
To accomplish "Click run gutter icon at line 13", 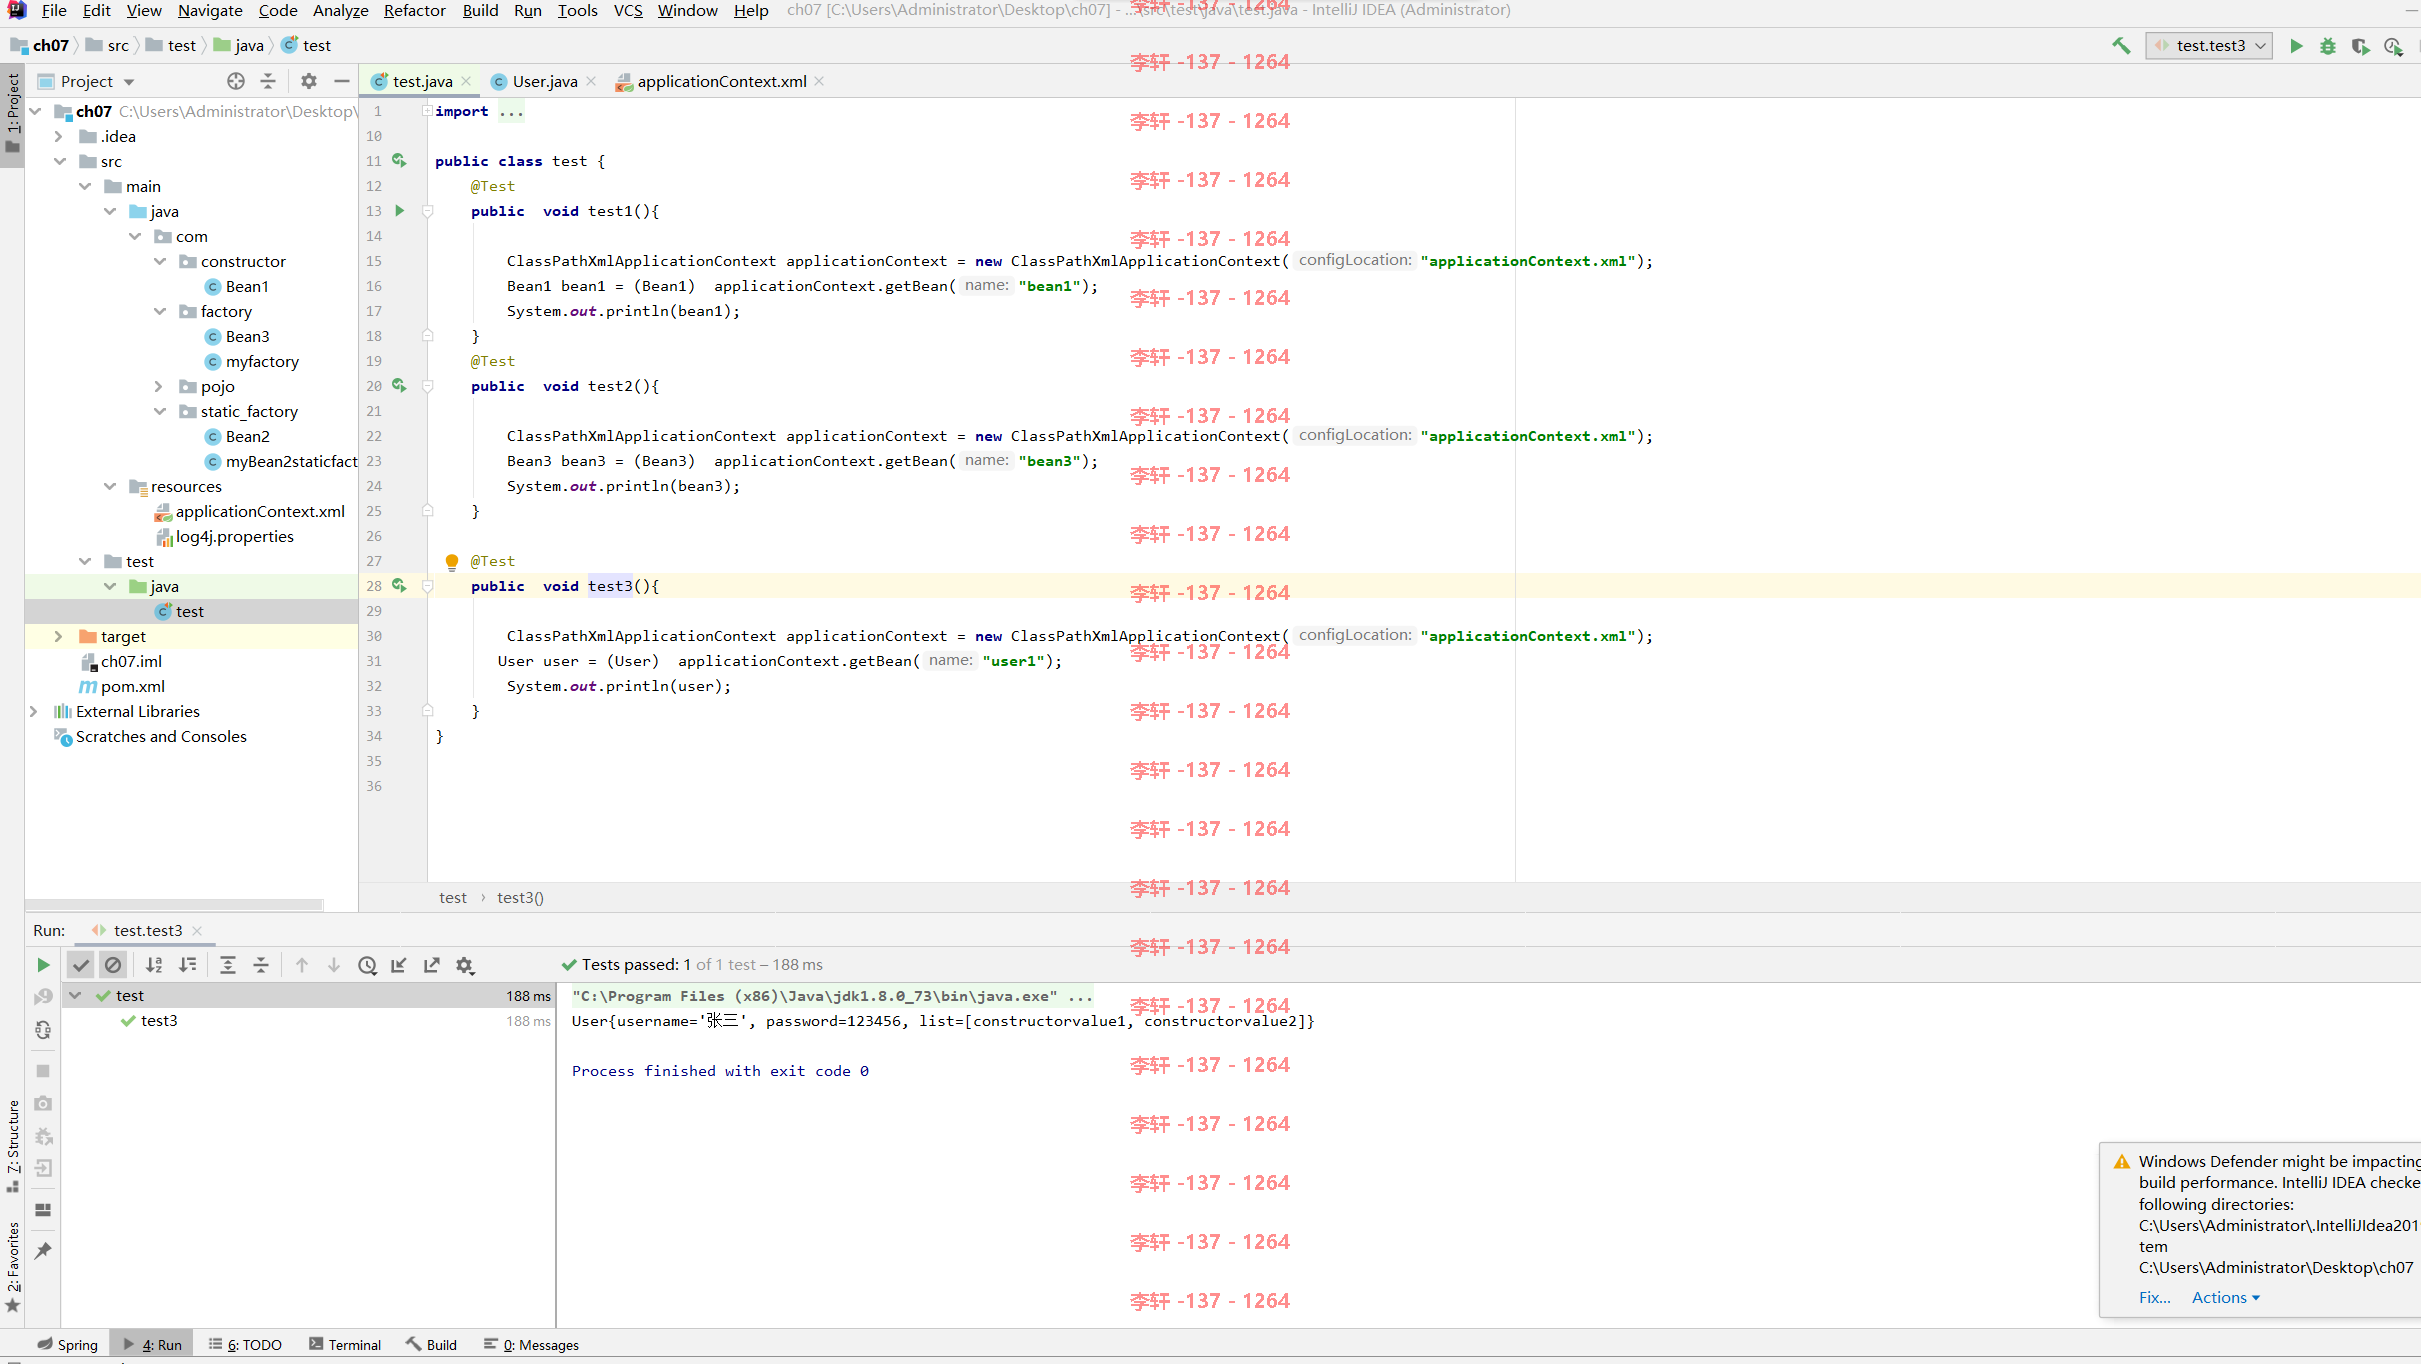I will coord(400,211).
